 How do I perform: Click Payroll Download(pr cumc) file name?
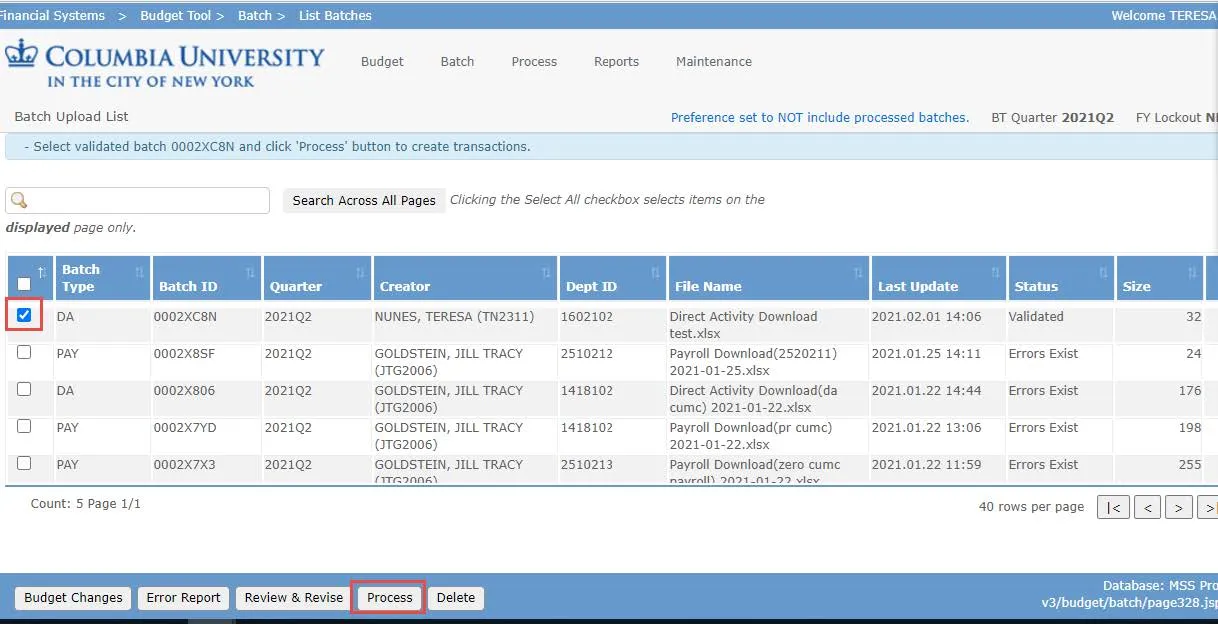tap(750, 435)
